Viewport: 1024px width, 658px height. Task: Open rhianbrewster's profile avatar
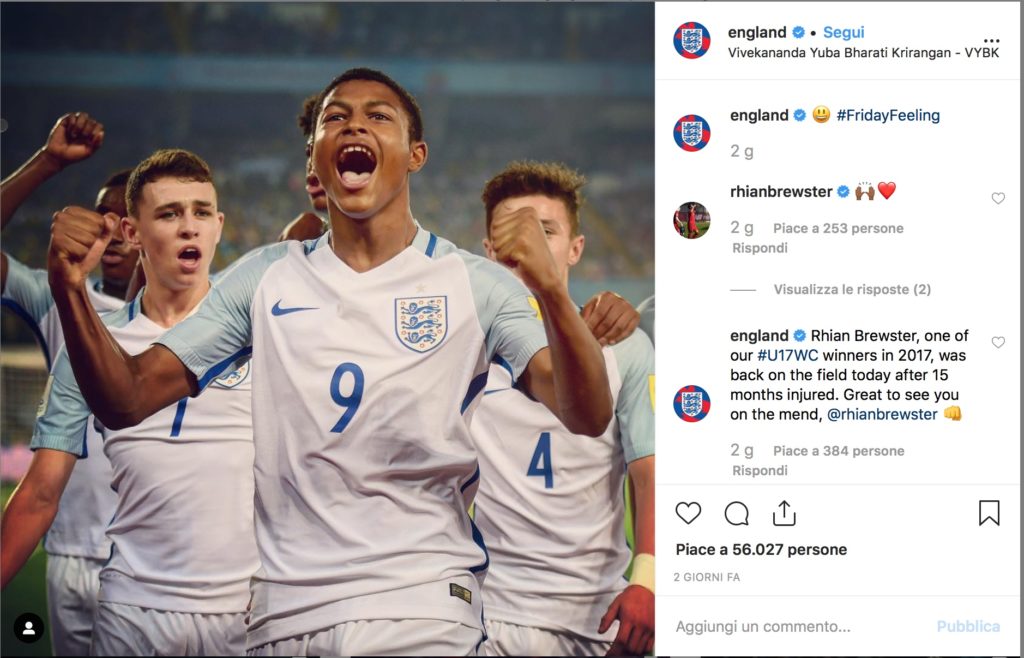coord(691,220)
